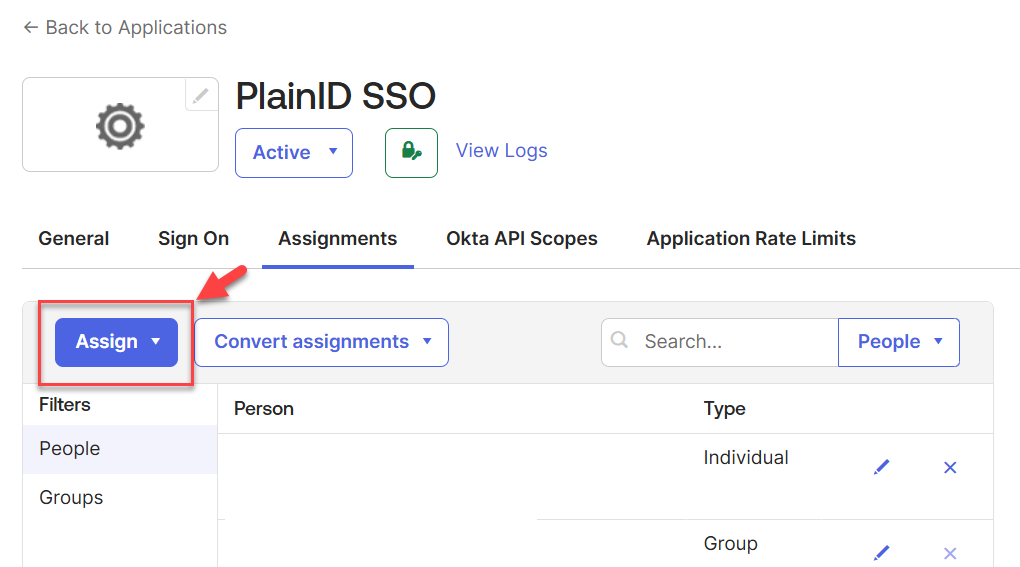Click the PlainID SSO title
Viewport: 1020px width, 567px height.
(335, 96)
